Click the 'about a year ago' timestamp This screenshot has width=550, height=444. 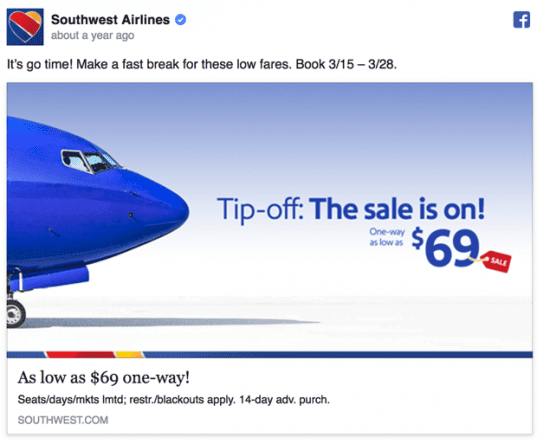pos(93,35)
